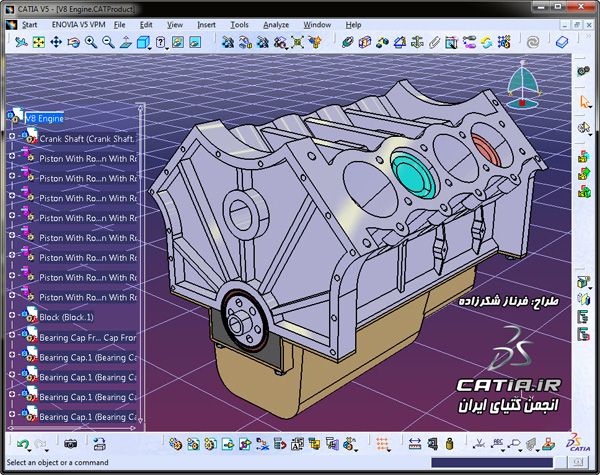Expand the Crank Shaft tree node
The width and height of the screenshot is (600, 475).
click(x=12, y=136)
